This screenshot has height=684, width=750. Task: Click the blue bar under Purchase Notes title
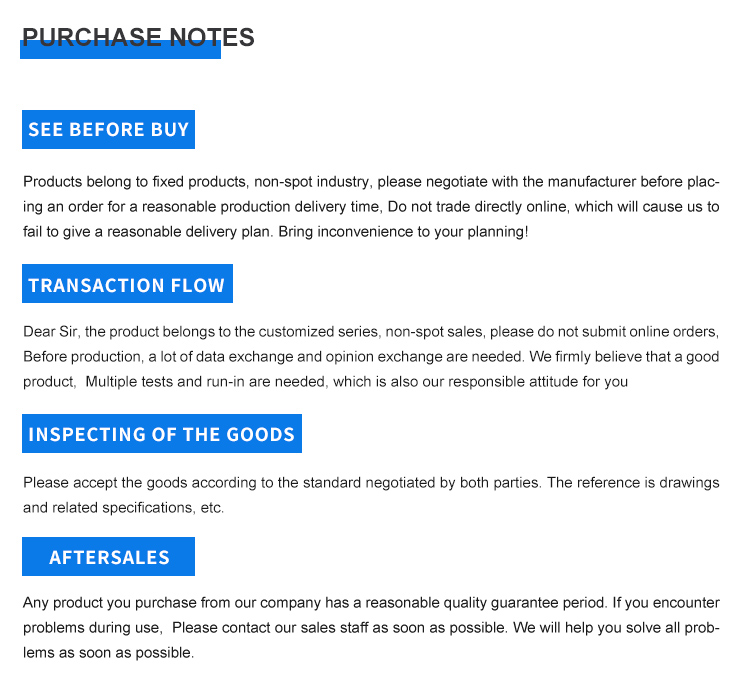(120, 53)
